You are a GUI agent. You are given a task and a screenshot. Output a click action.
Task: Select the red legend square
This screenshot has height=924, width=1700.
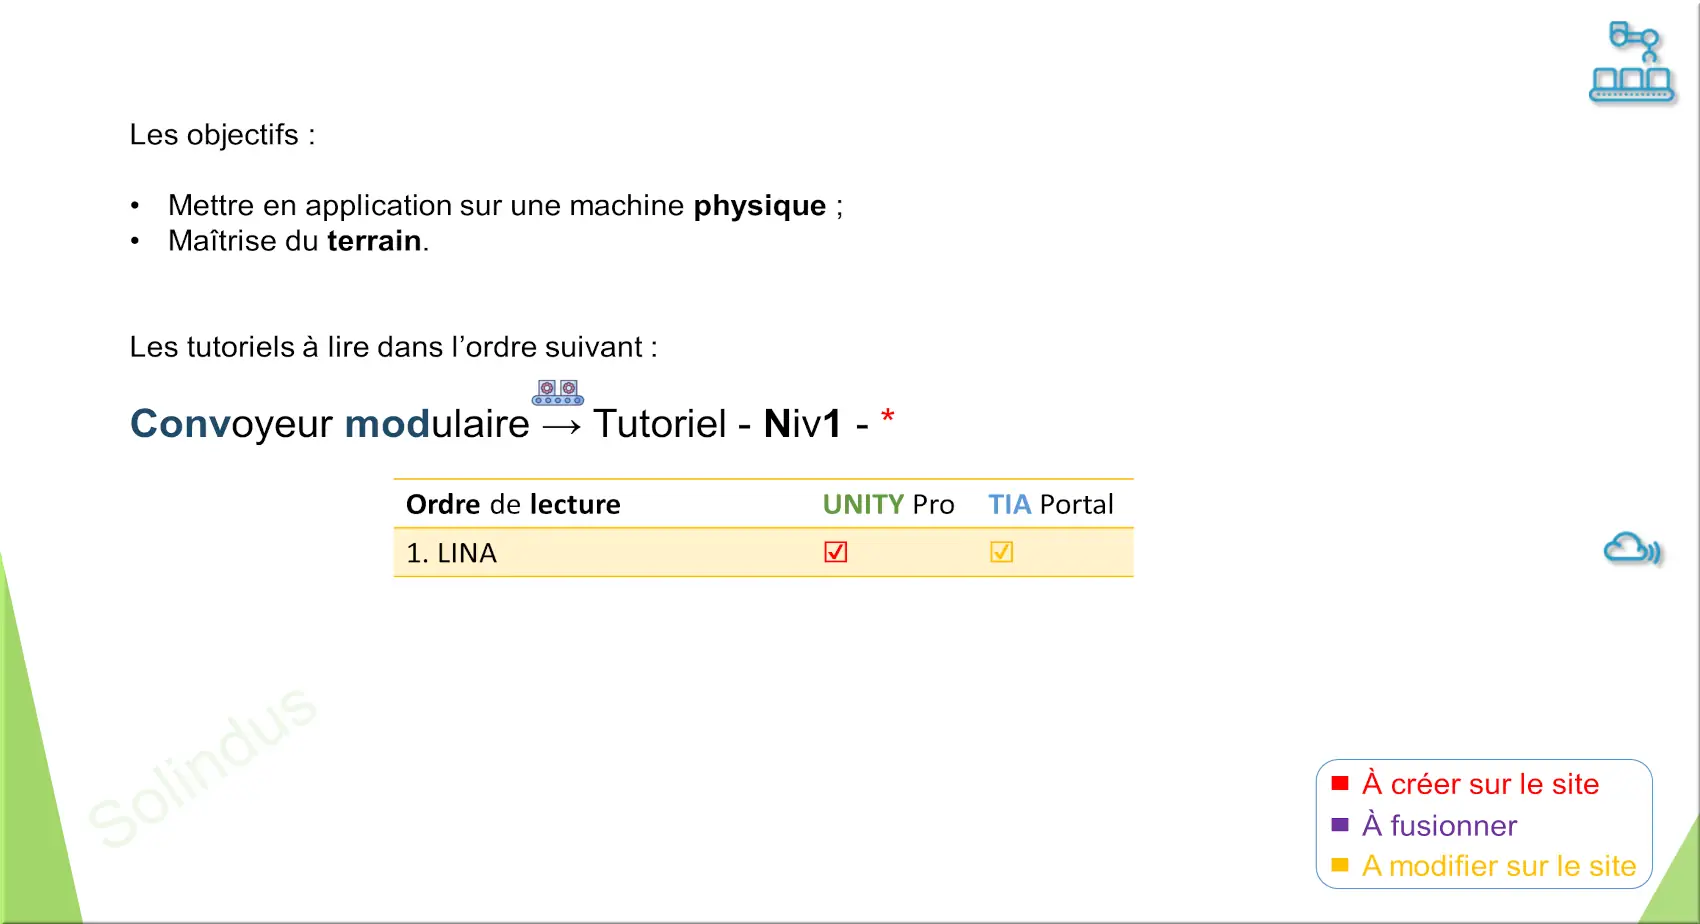tap(1340, 783)
